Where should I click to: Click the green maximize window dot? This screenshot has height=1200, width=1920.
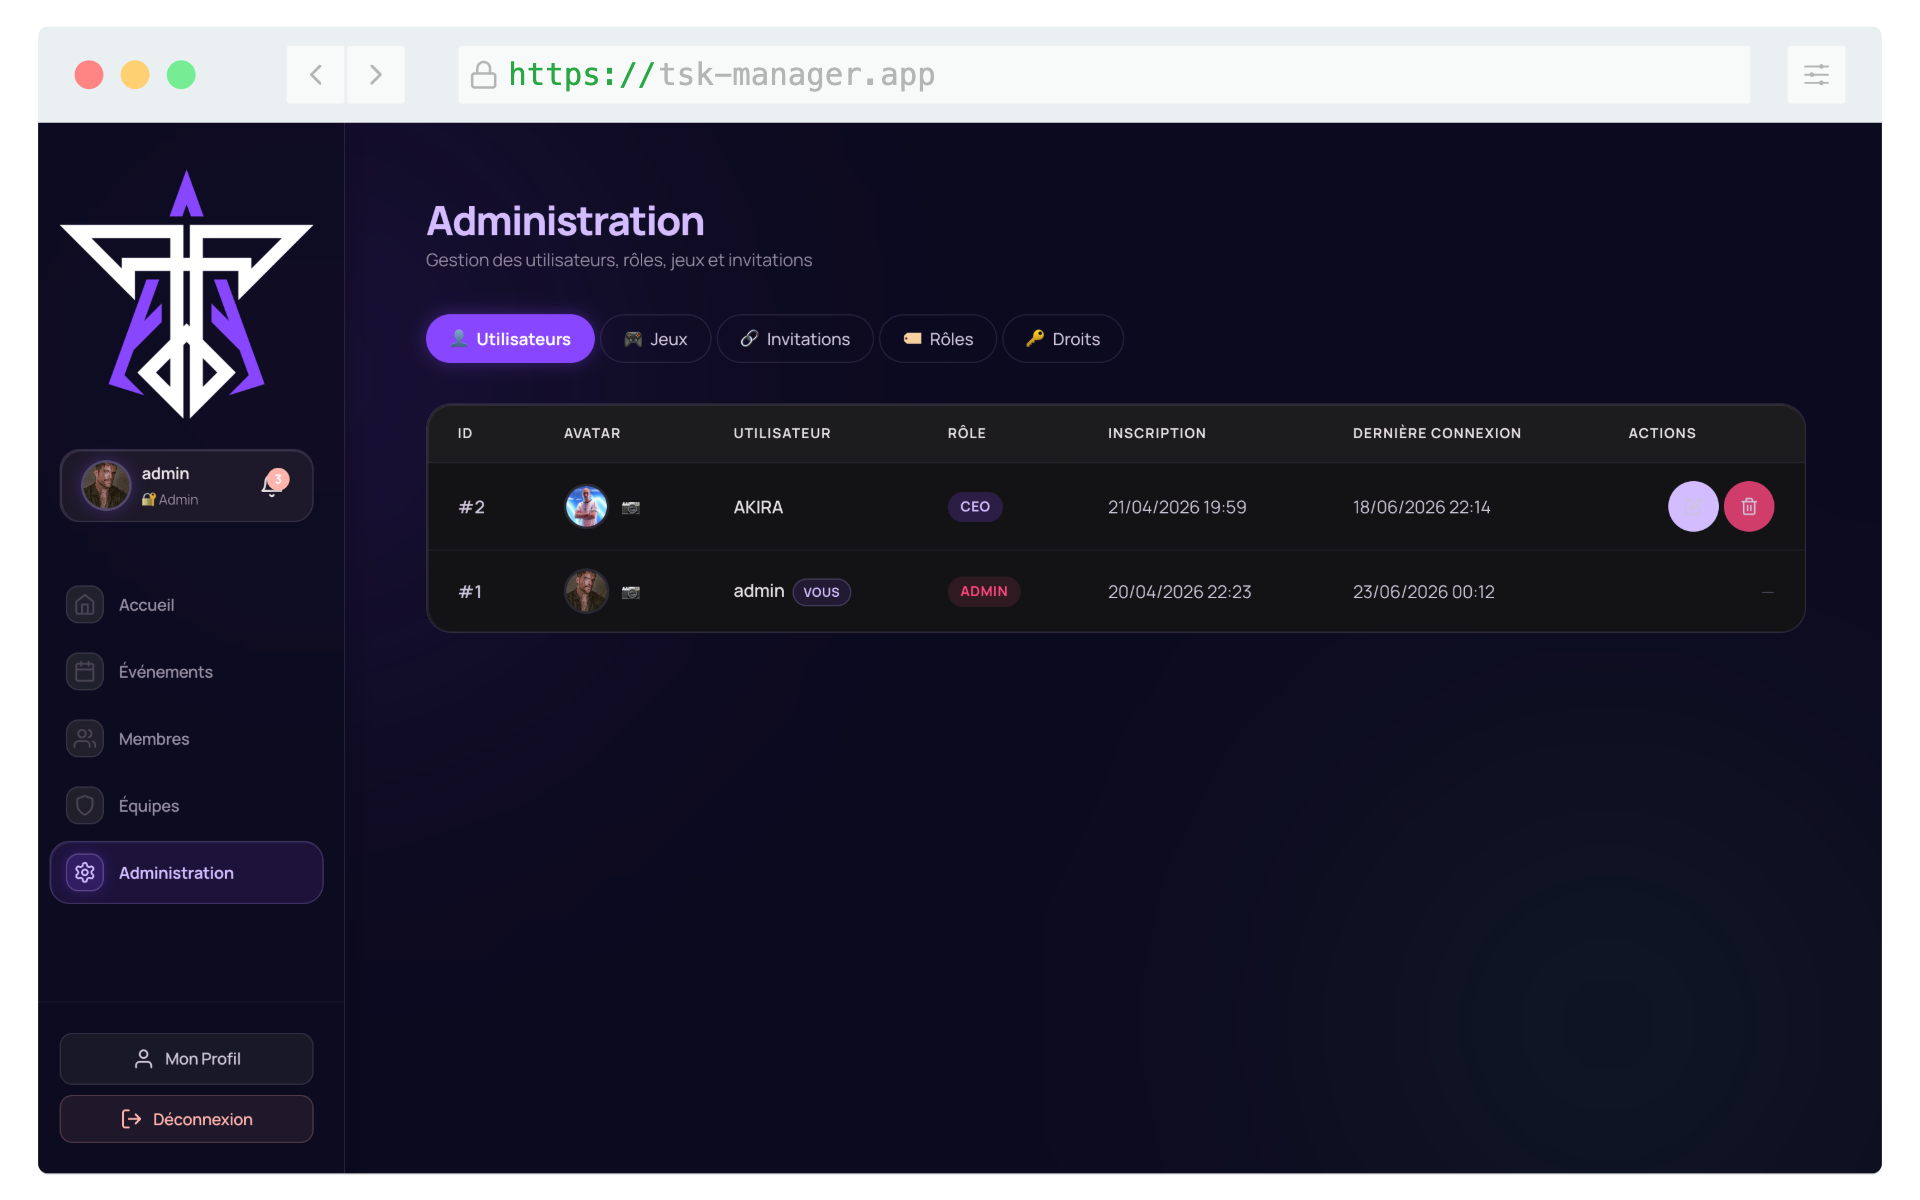coord(181,75)
